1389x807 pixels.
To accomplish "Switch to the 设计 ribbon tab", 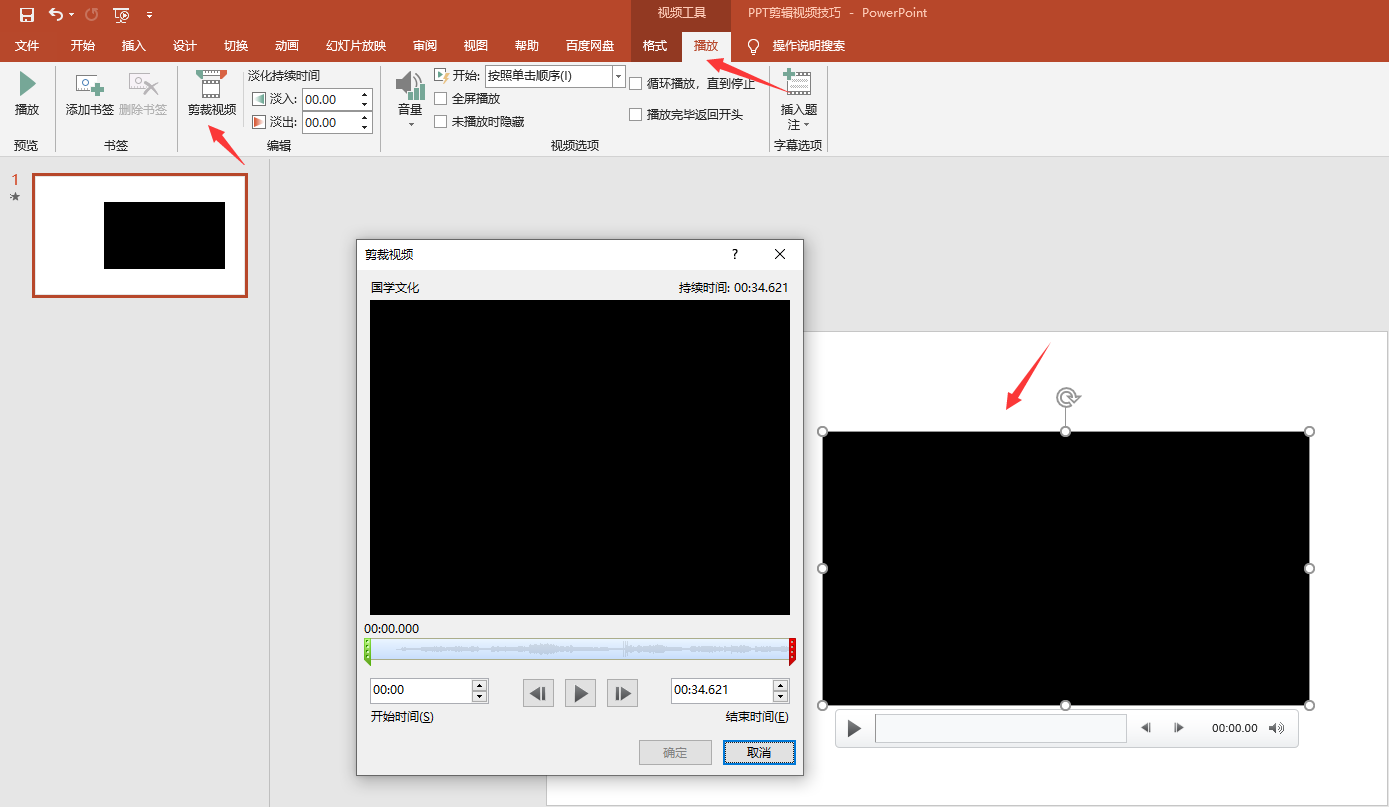I will pyautogui.click(x=185, y=46).
